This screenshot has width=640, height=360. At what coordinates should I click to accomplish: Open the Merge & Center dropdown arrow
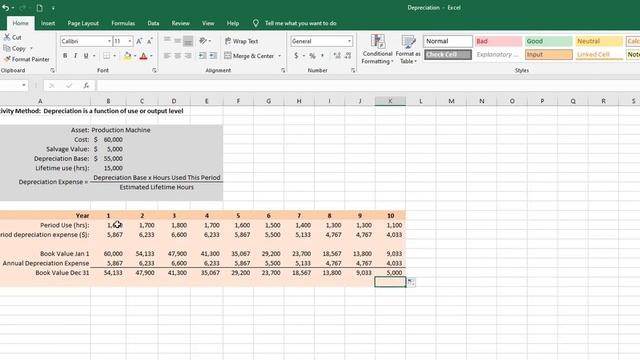(280, 56)
